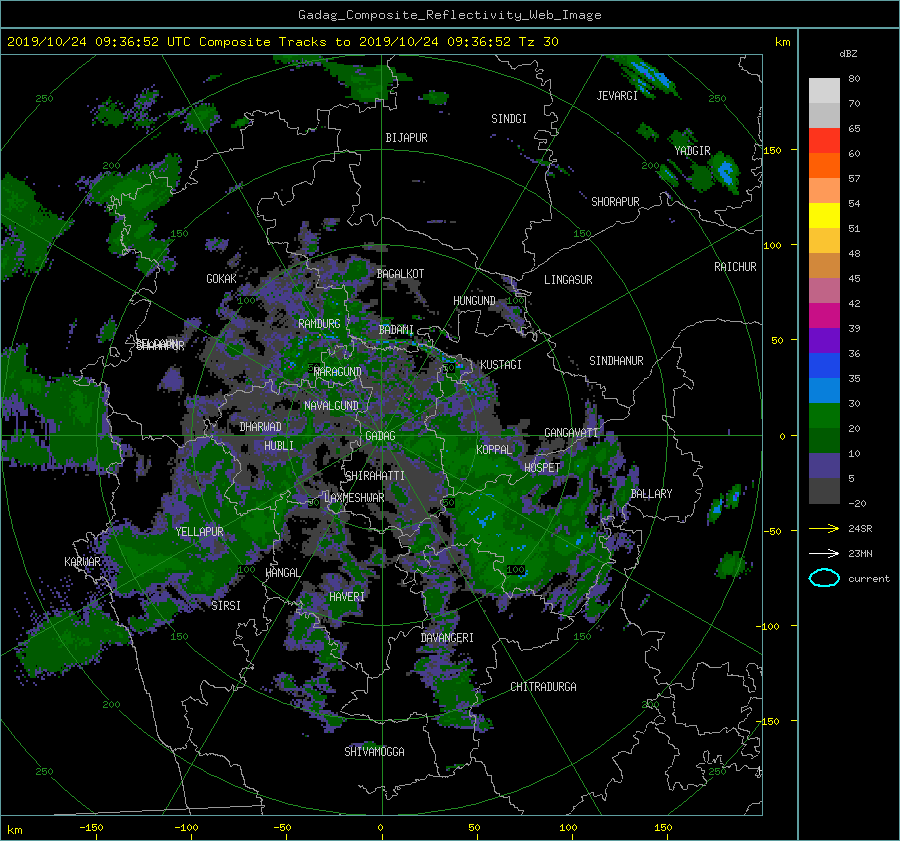Click the HANGAL city label

click(x=282, y=573)
